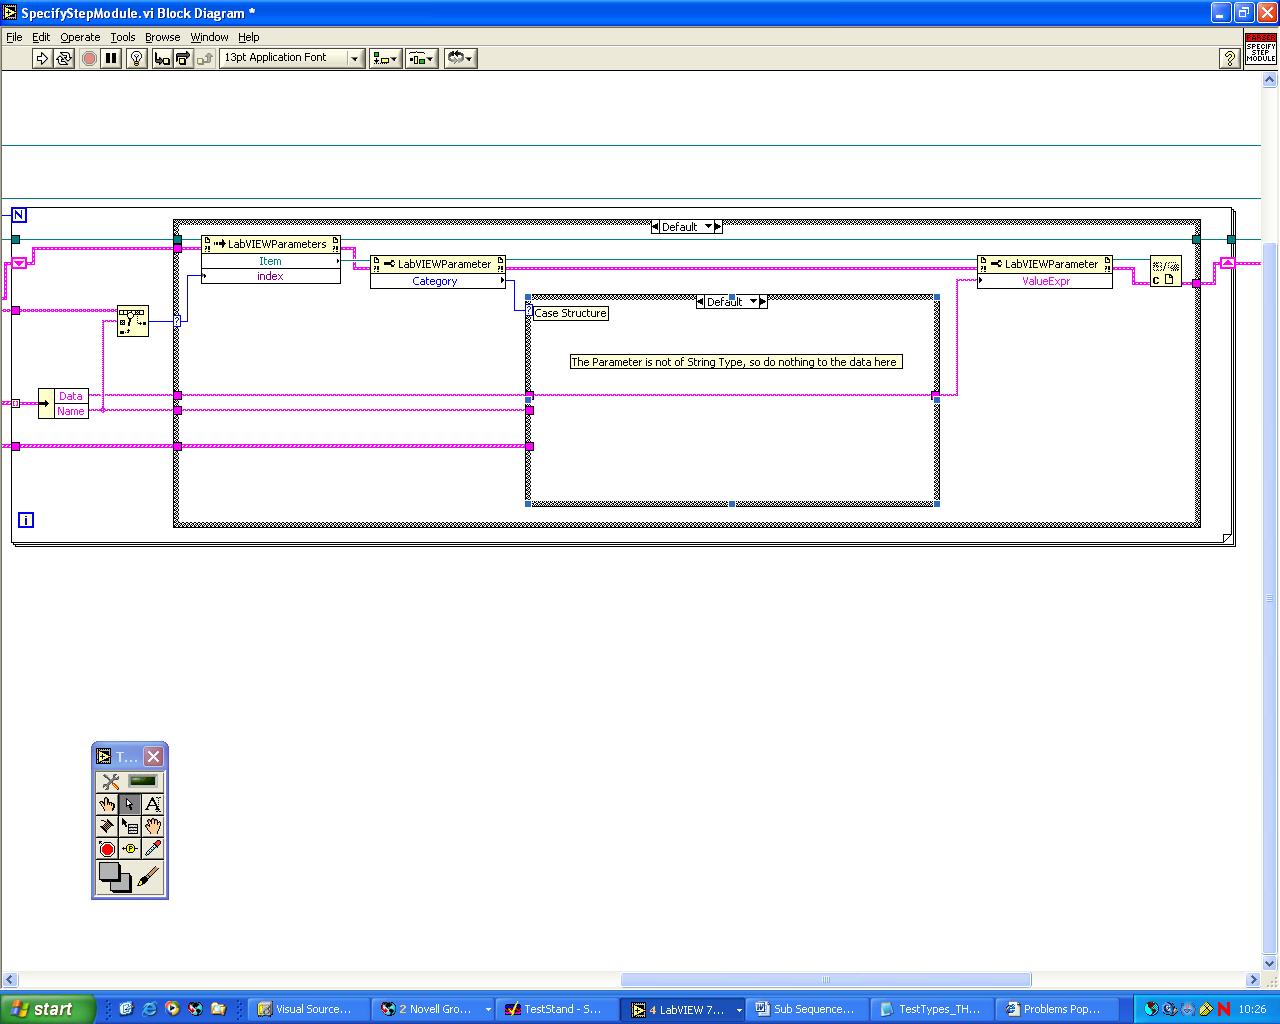
Task: Click the Windows Start button
Action: point(47,1009)
